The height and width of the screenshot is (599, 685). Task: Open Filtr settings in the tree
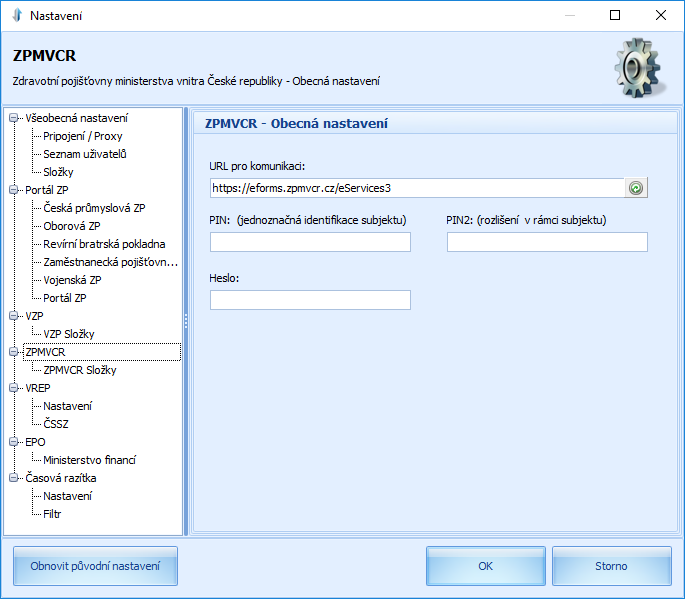[52, 514]
